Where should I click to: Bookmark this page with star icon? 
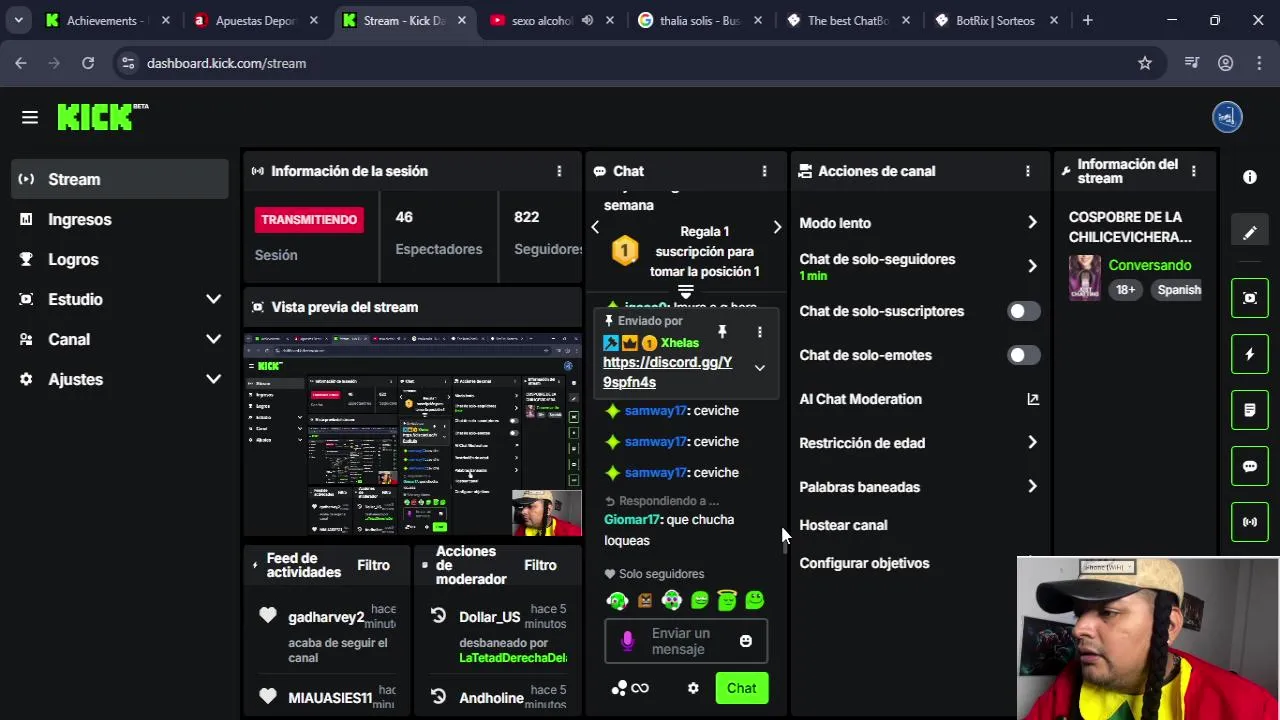pyautogui.click(x=1145, y=63)
